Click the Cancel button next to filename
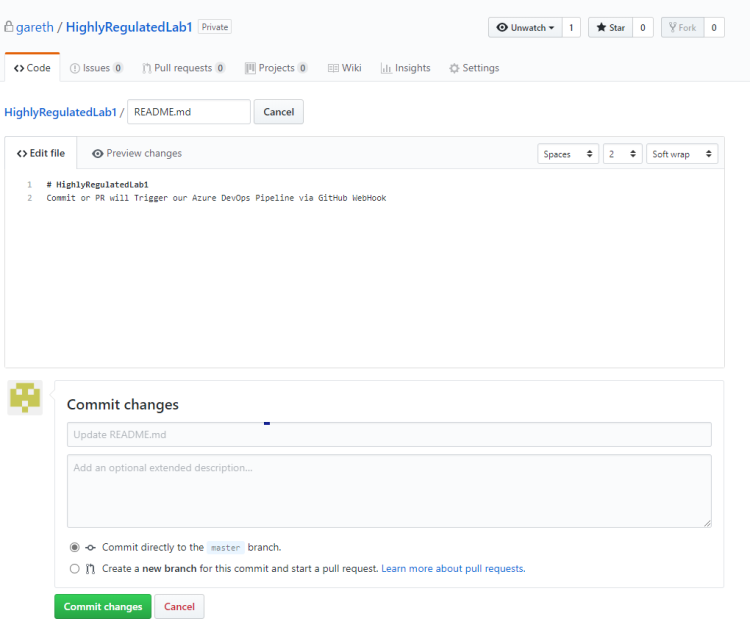 click(279, 111)
